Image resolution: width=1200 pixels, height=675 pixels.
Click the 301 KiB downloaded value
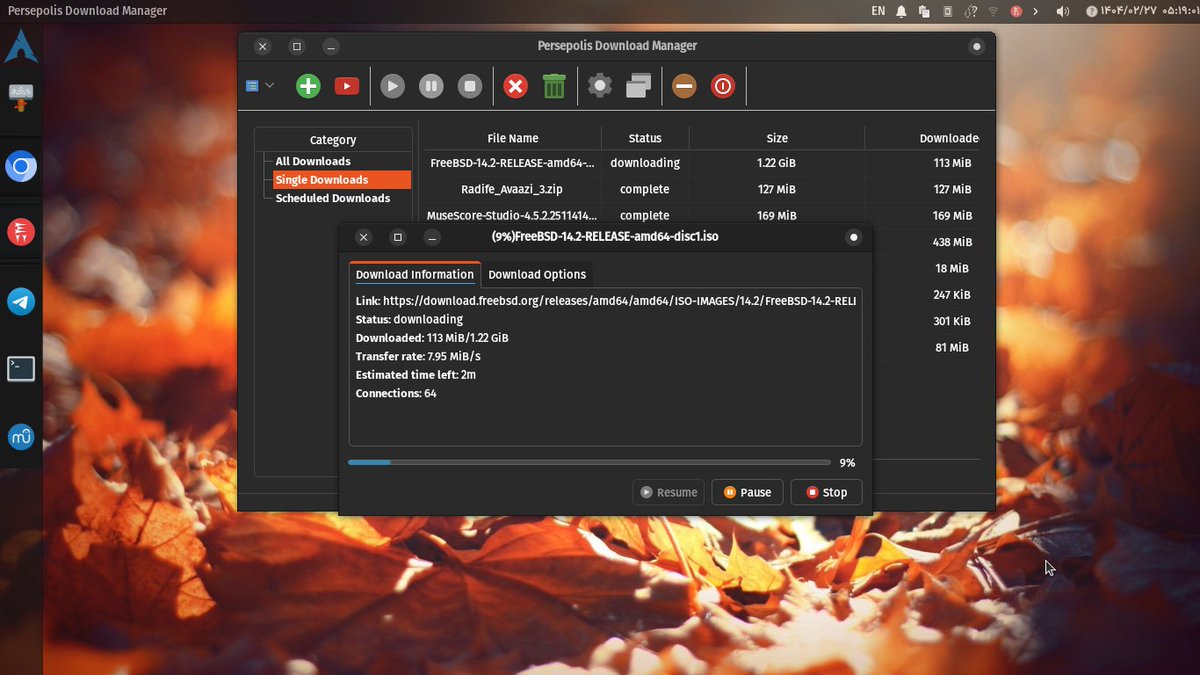[x=953, y=321]
